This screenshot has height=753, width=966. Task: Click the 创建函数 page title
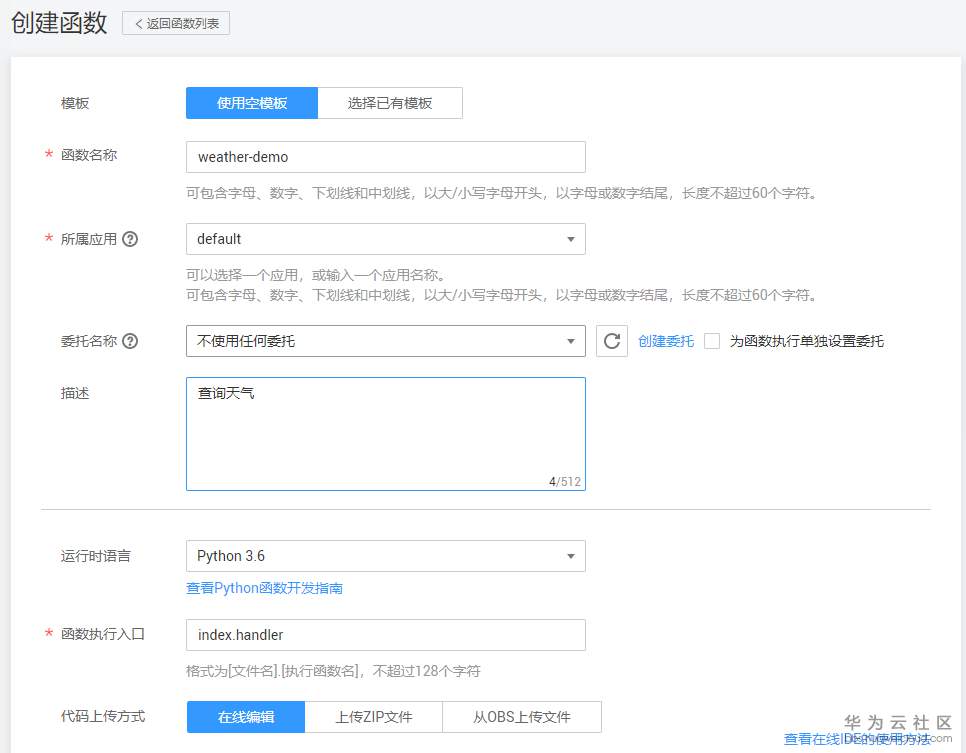click(59, 23)
